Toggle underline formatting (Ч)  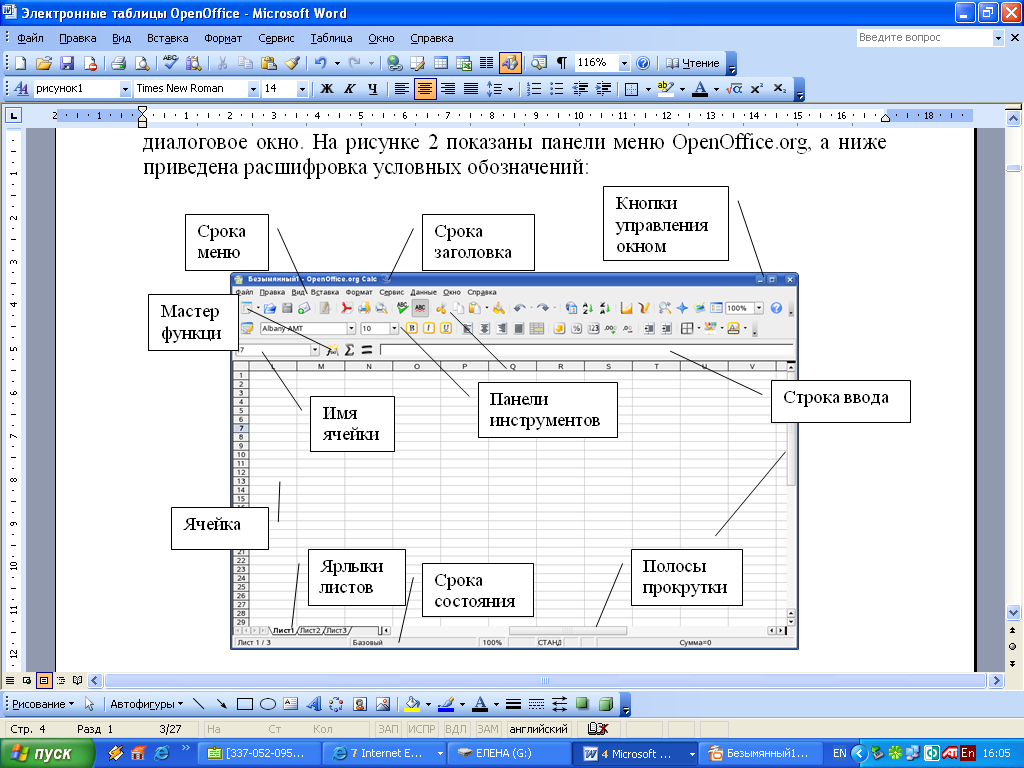[372, 88]
